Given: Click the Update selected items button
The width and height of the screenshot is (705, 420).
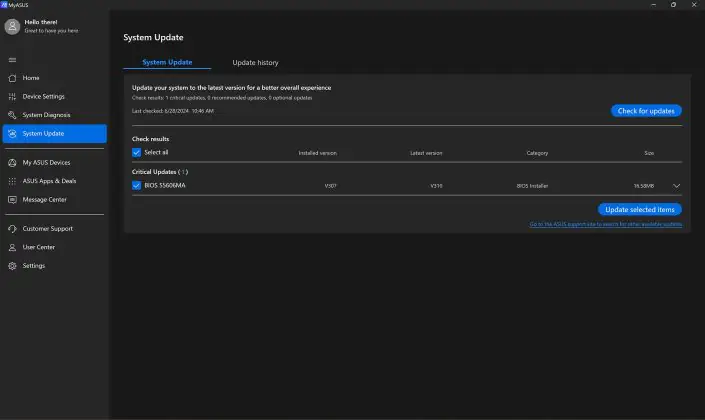Looking at the screenshot, I should tap(640, 210).
